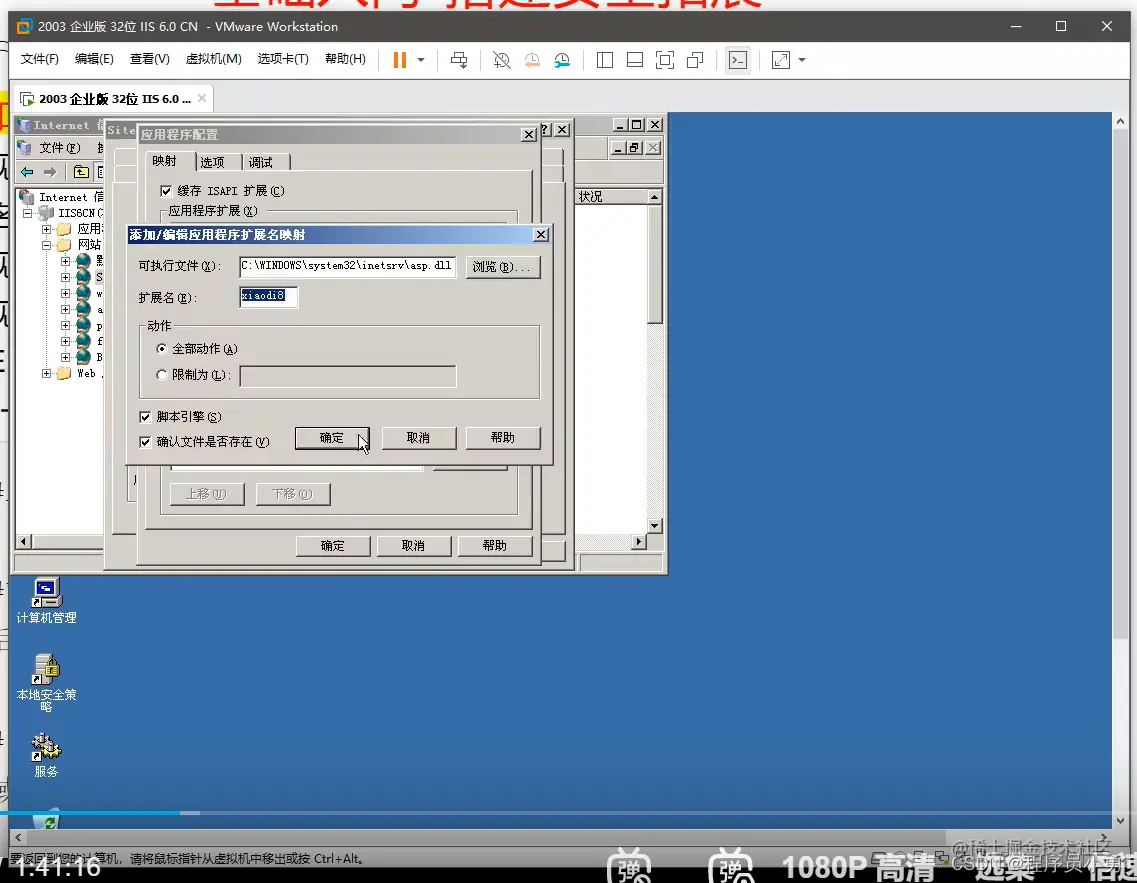Open the 虚拟机(M) menu
This screenshot has width=1137, height=883.
click(213, 59)
